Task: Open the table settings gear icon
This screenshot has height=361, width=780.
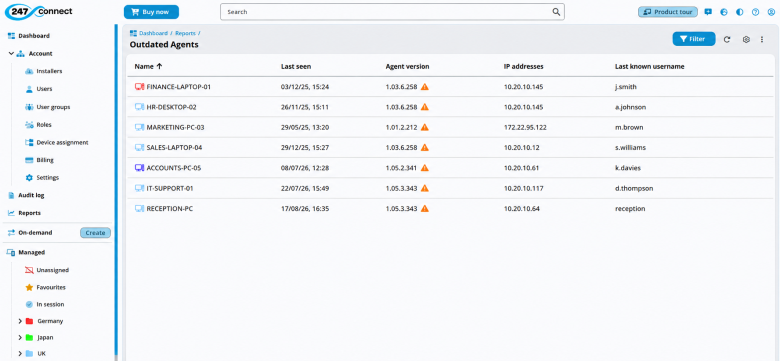Action: (x=746, y=39)
